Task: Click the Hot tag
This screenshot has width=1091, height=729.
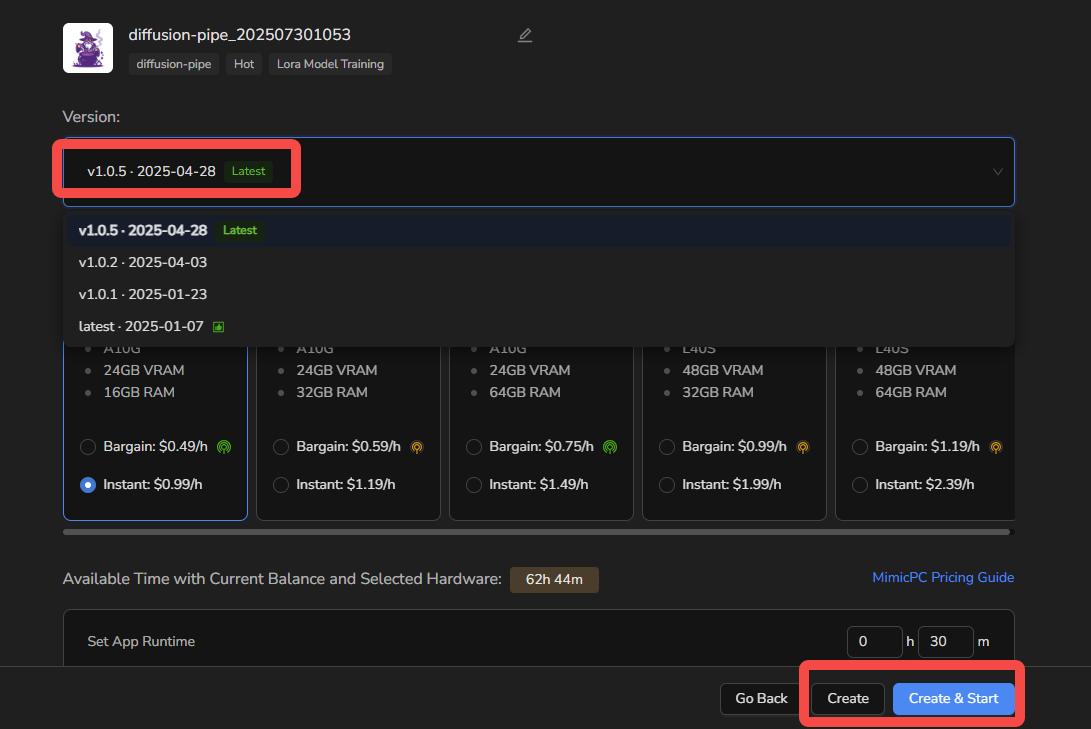Action: [244, 64]
